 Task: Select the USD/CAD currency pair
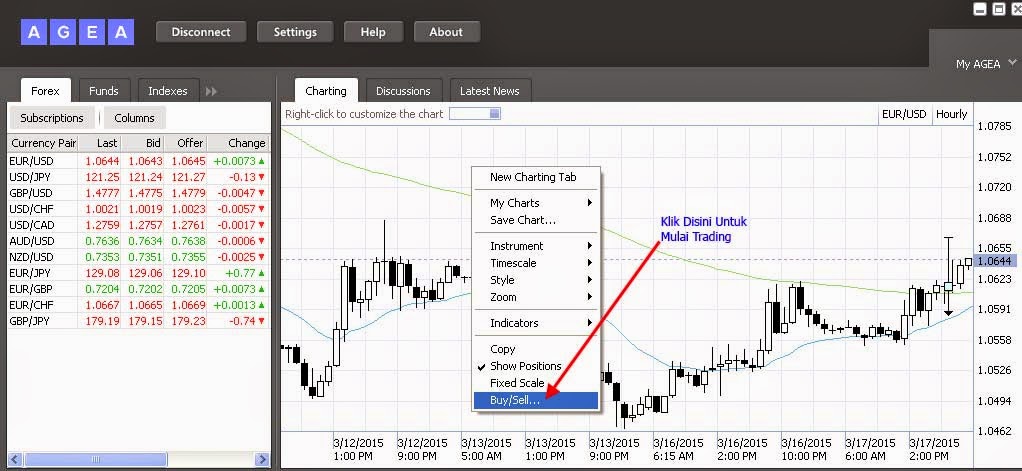(x=31, y=225)
